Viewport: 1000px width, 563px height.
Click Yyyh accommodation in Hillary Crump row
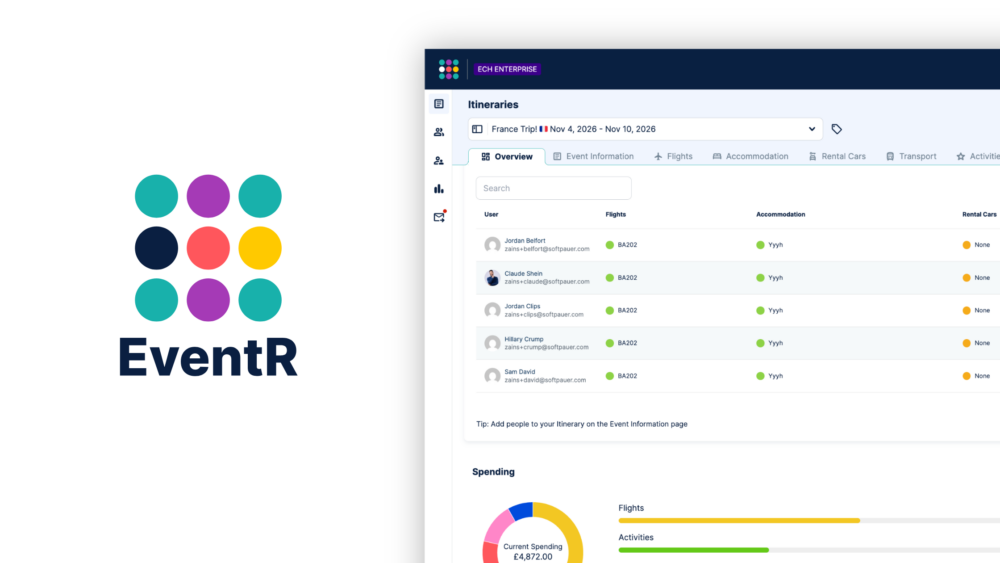770,343
